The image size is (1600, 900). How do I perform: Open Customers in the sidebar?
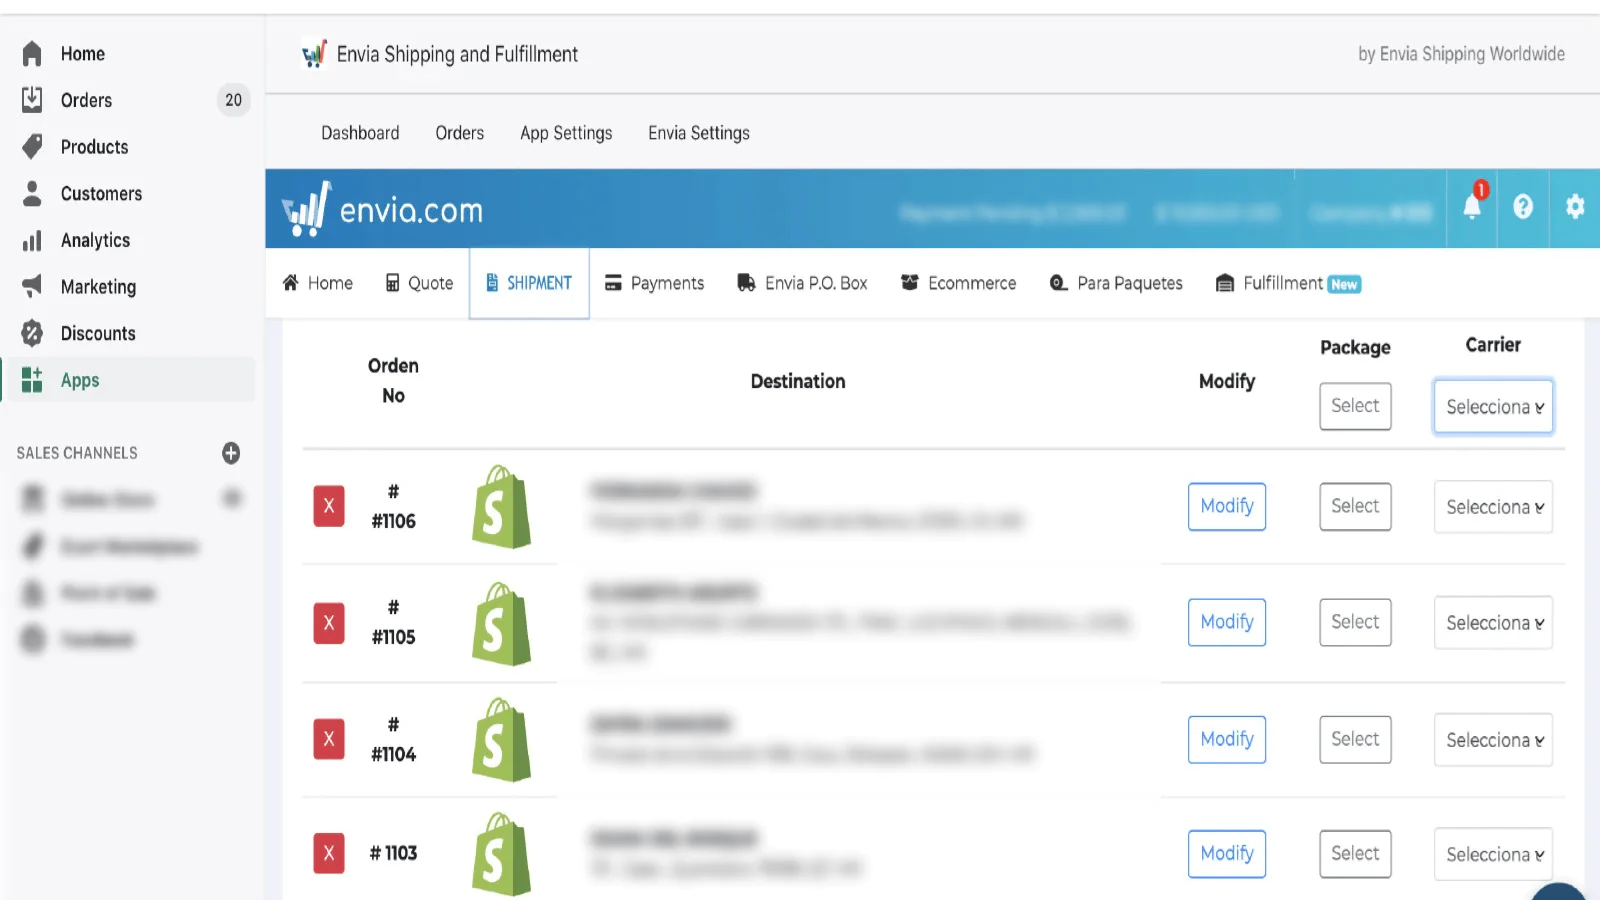coord(101,194)
